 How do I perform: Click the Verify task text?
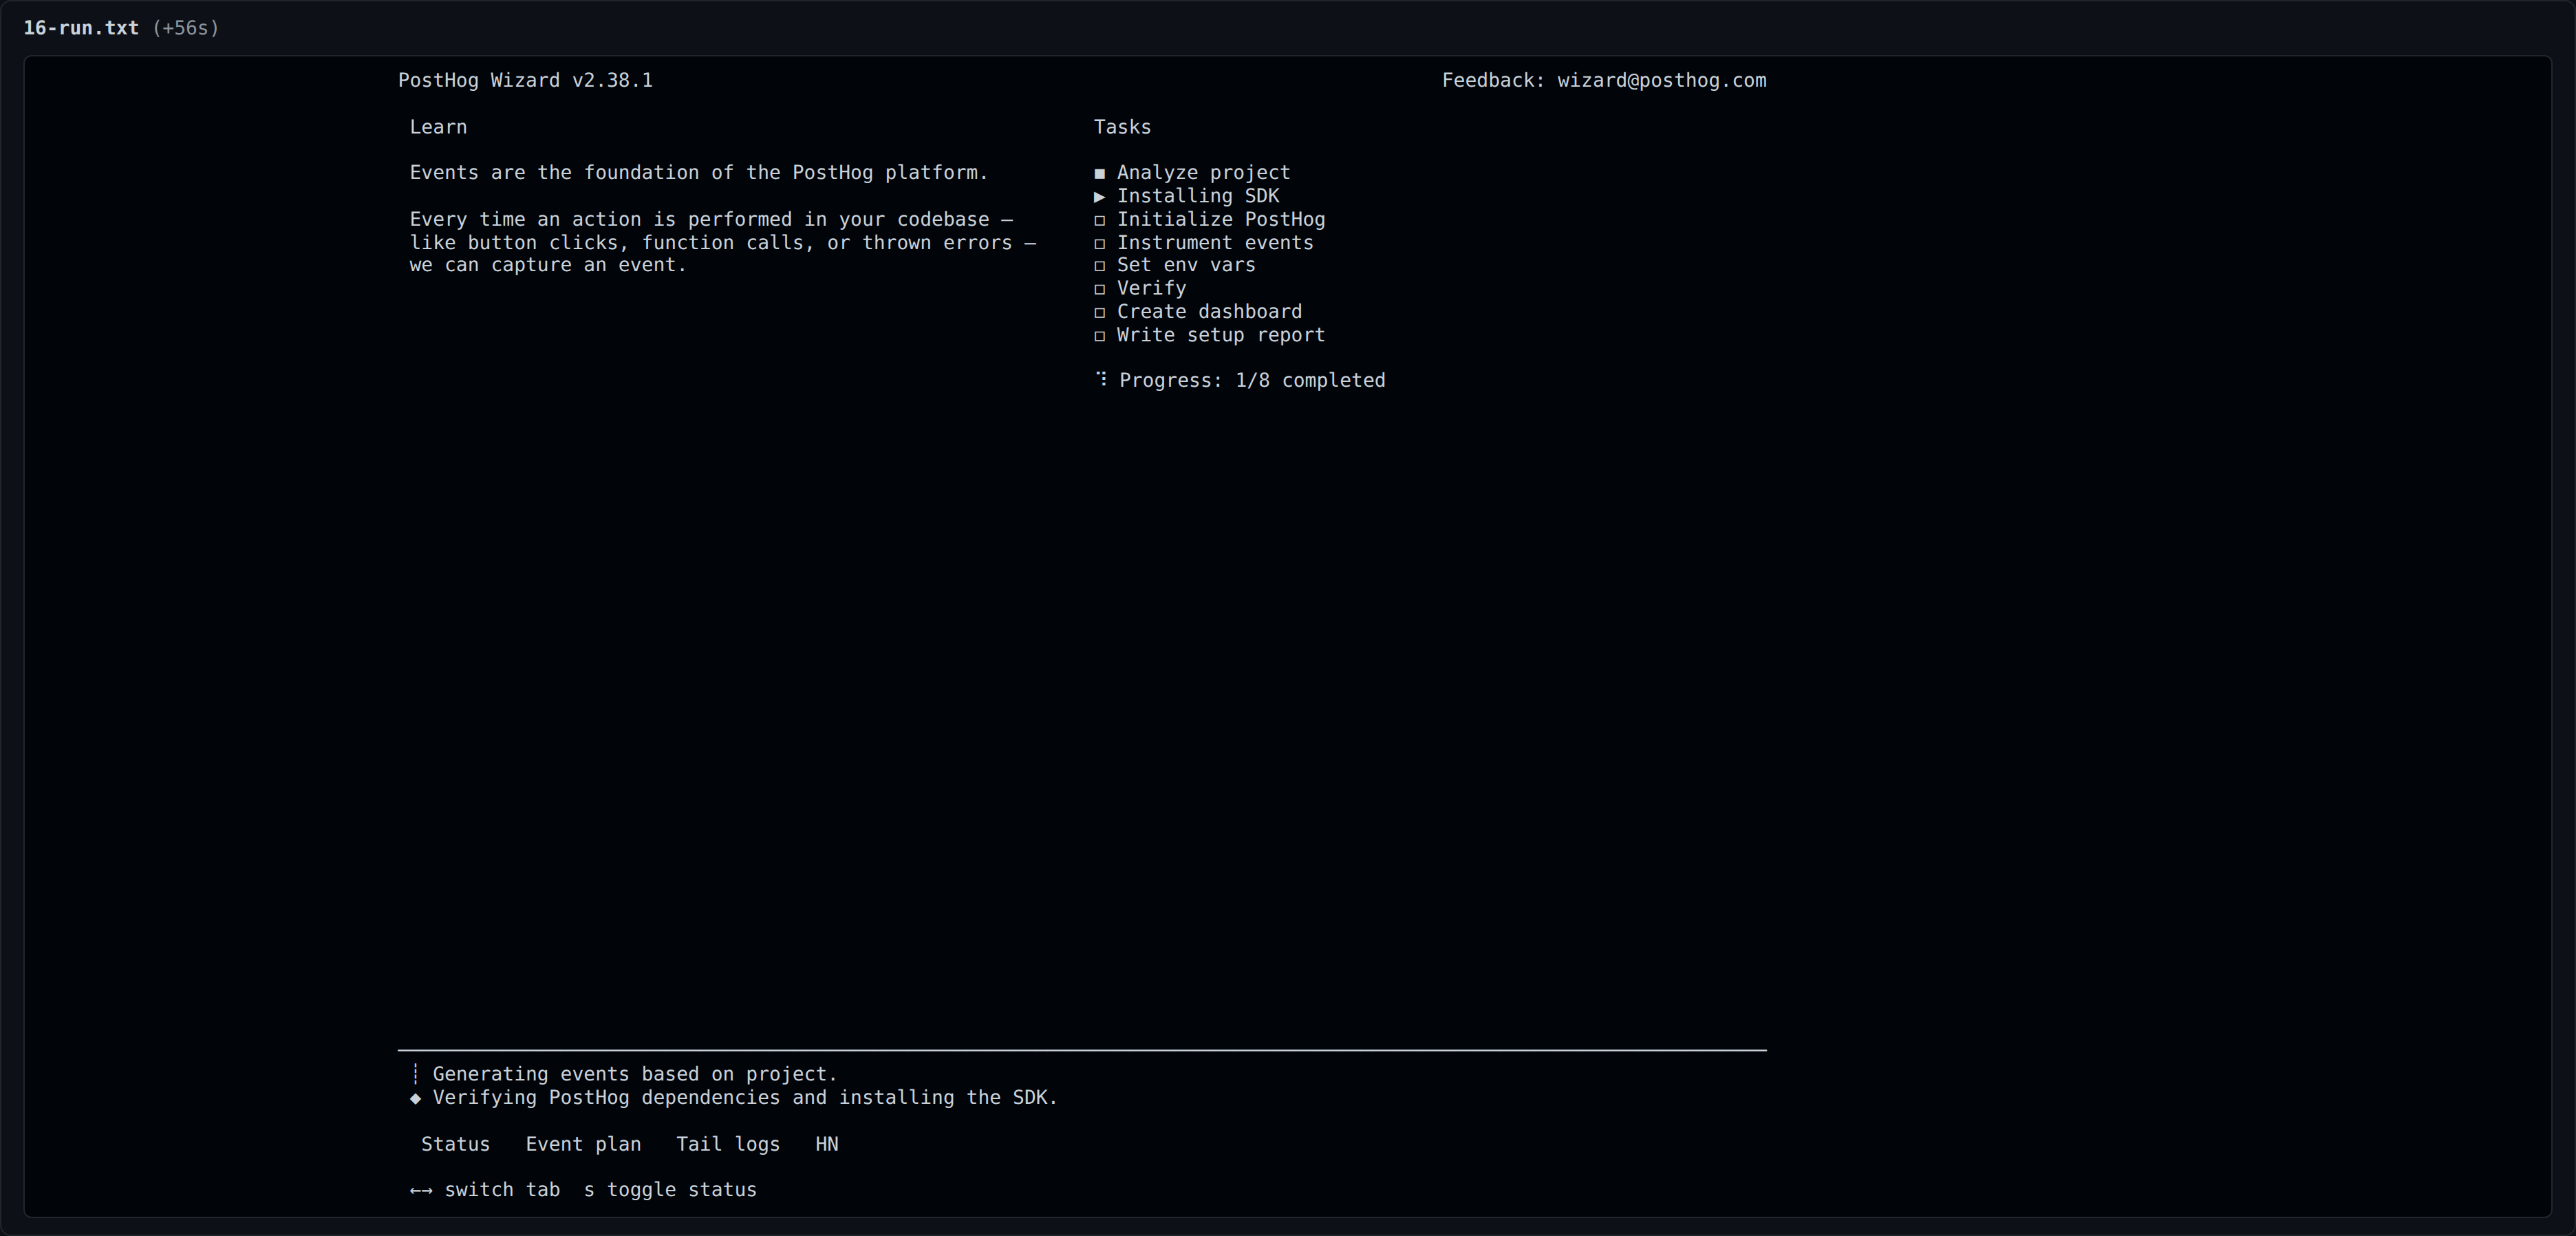pyautogui.click(x=1151, y=288)
